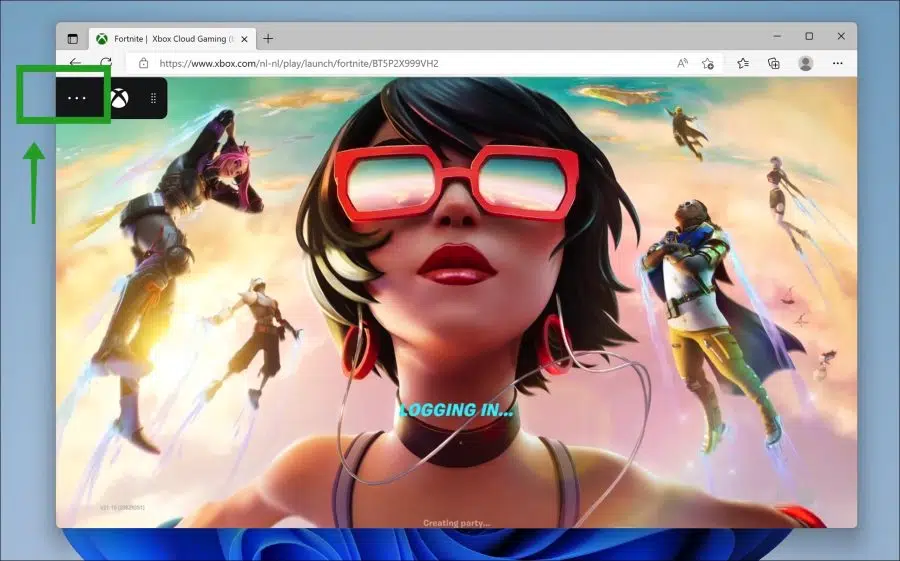Open Read aloud icon in address bar

682,63
